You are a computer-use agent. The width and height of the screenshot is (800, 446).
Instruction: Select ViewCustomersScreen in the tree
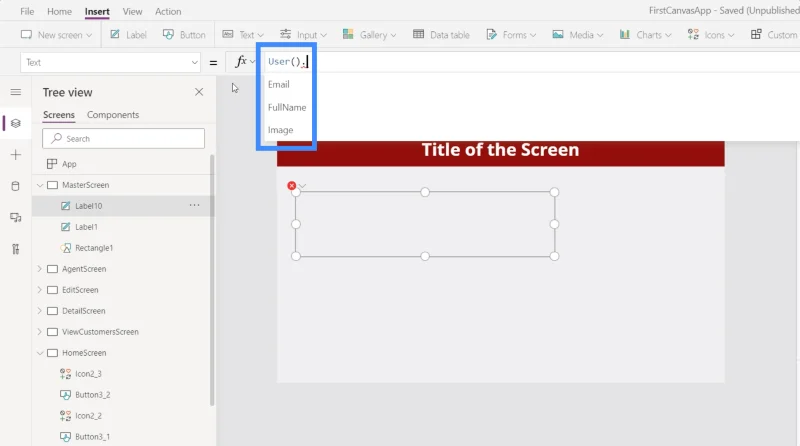coord(100,331)
